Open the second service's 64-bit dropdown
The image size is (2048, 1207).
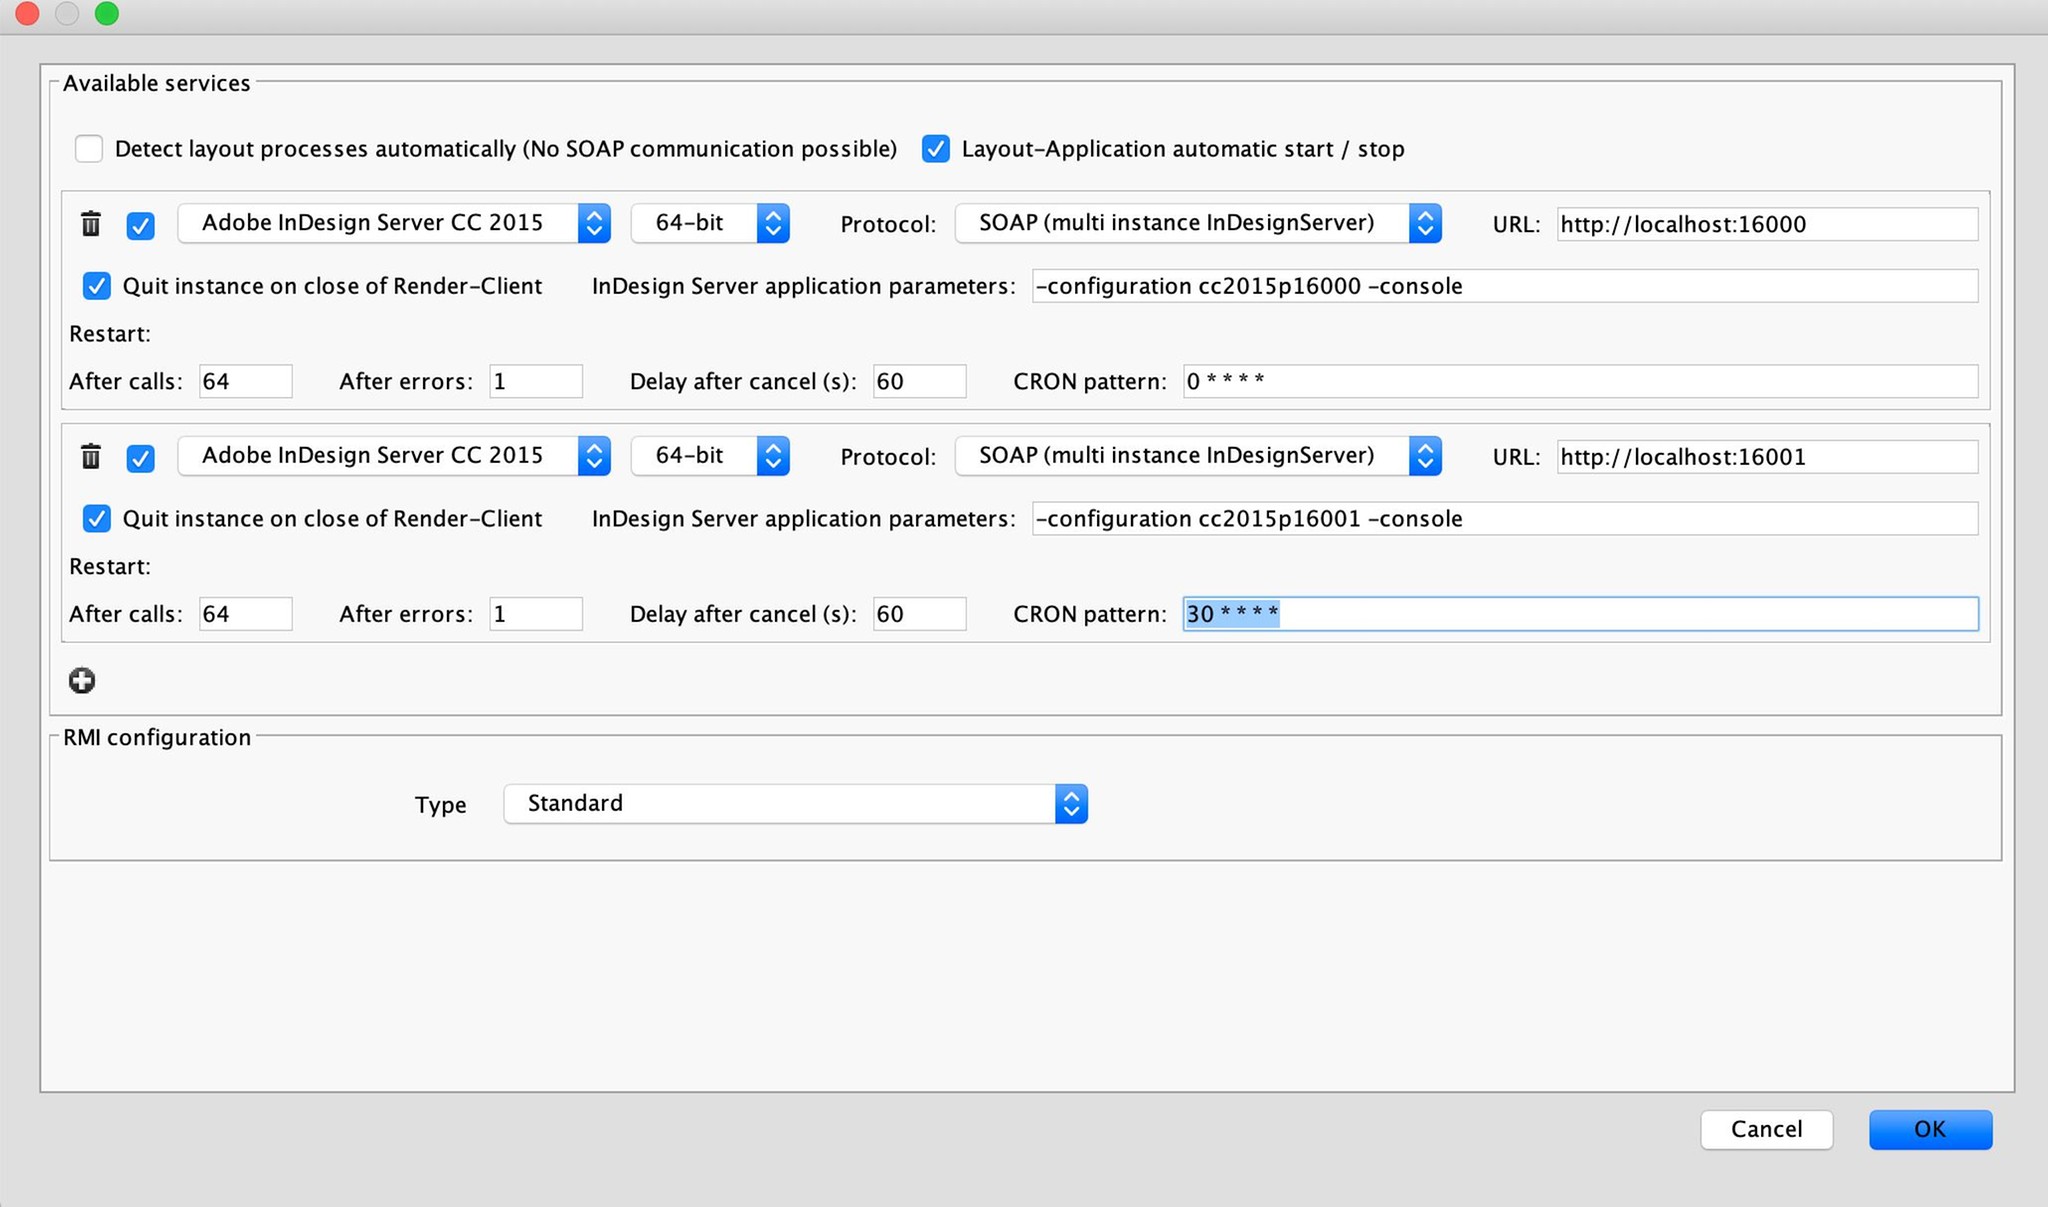tap(710, 456)
